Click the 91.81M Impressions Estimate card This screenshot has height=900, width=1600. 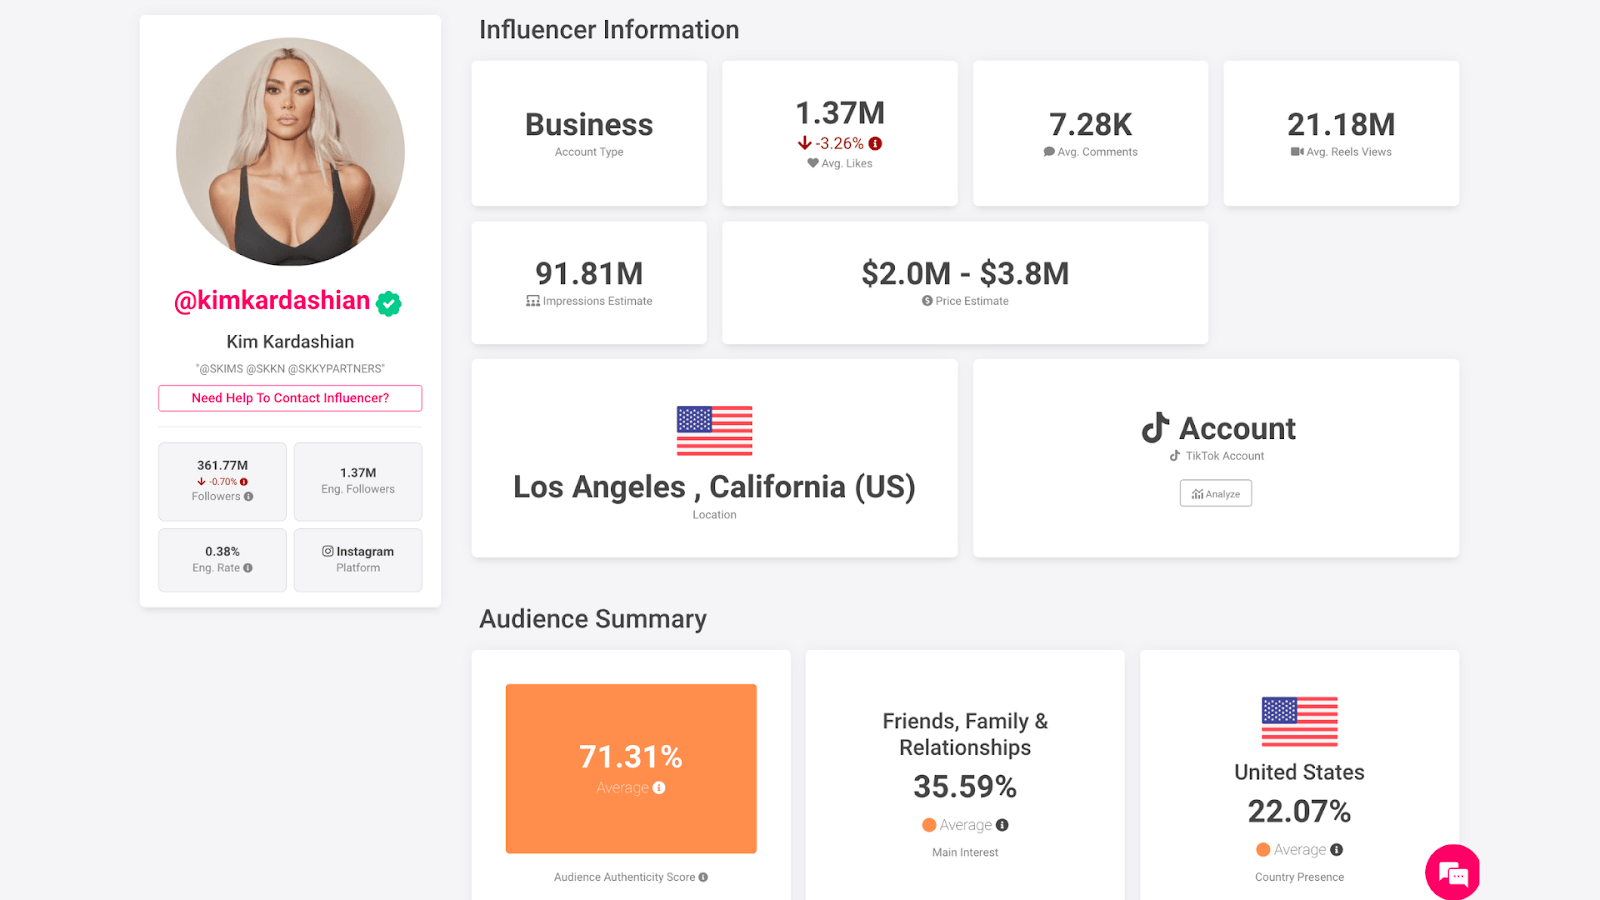click(x=589, y=283)
